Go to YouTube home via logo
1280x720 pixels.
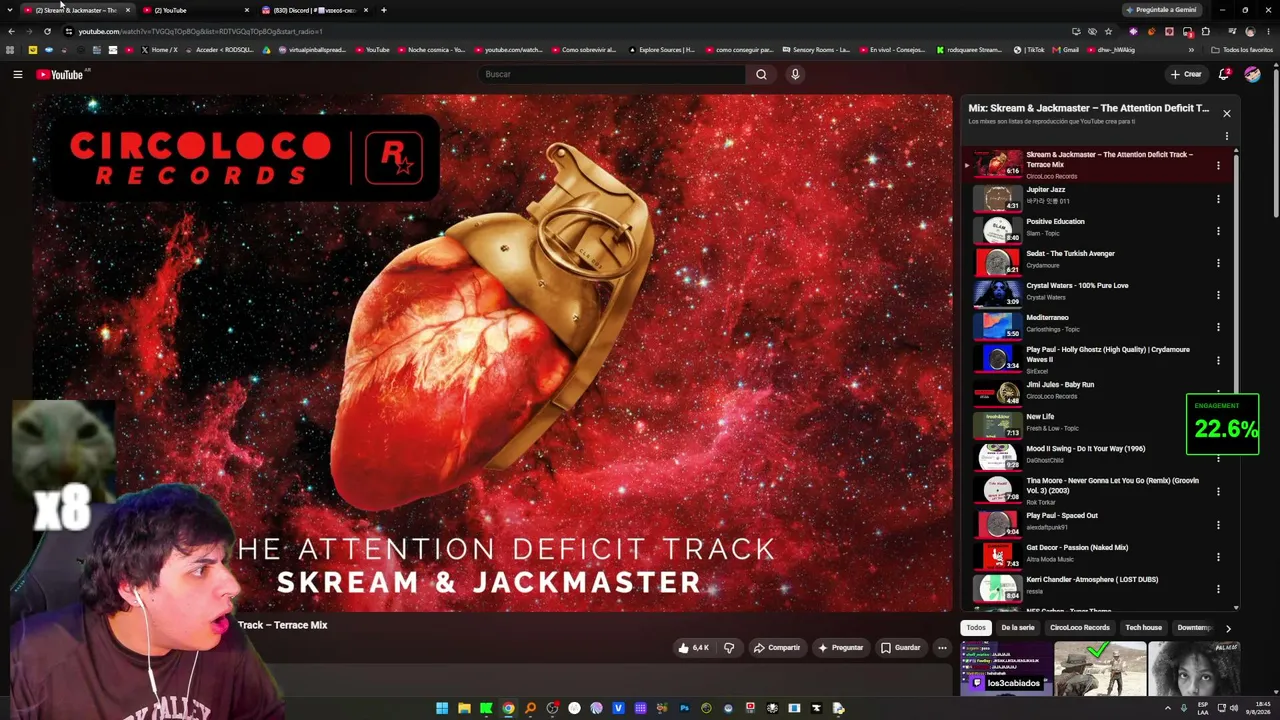click(60, 74)
